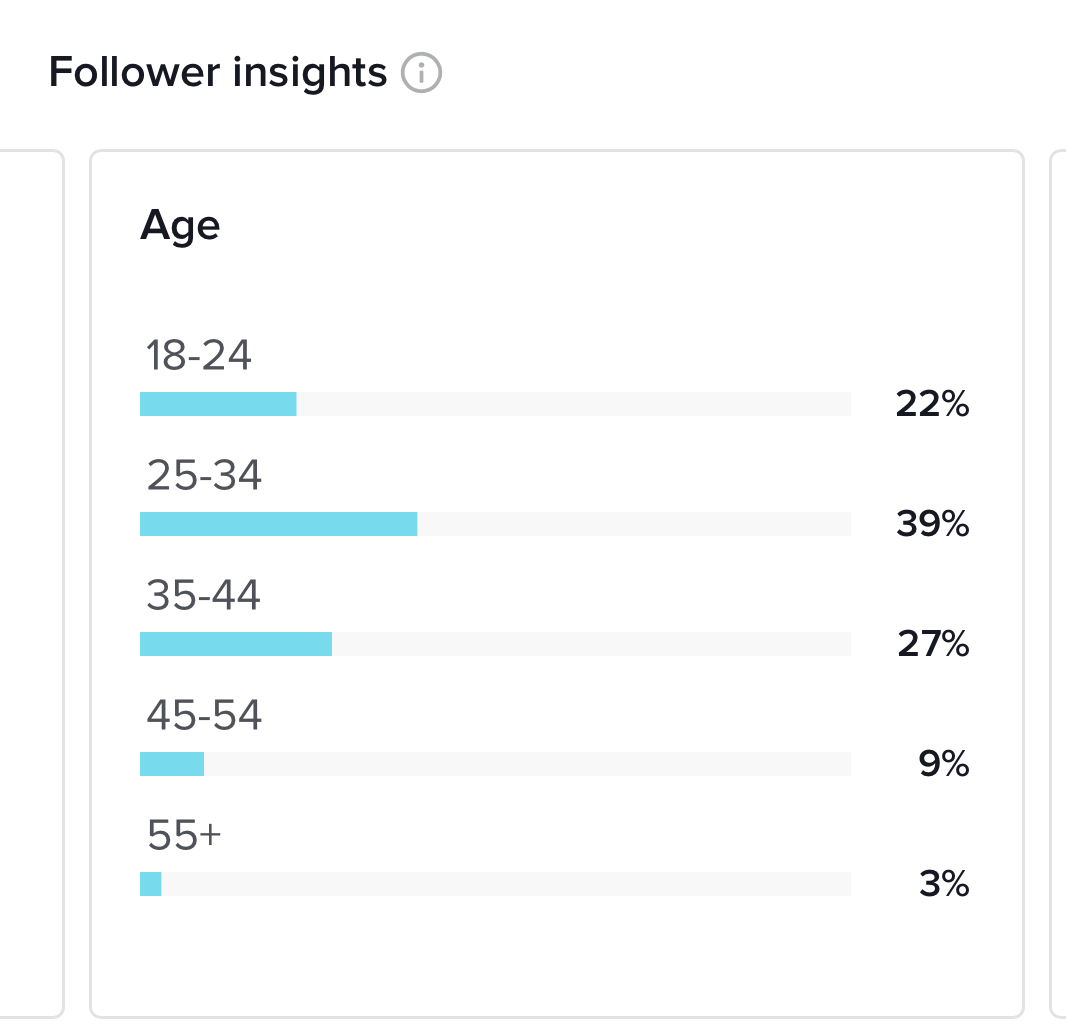The height and width of the screenshot is (1033, 1066).
Task: Click the 18-24 blue progress bar
Action: [x=218, y=404]
